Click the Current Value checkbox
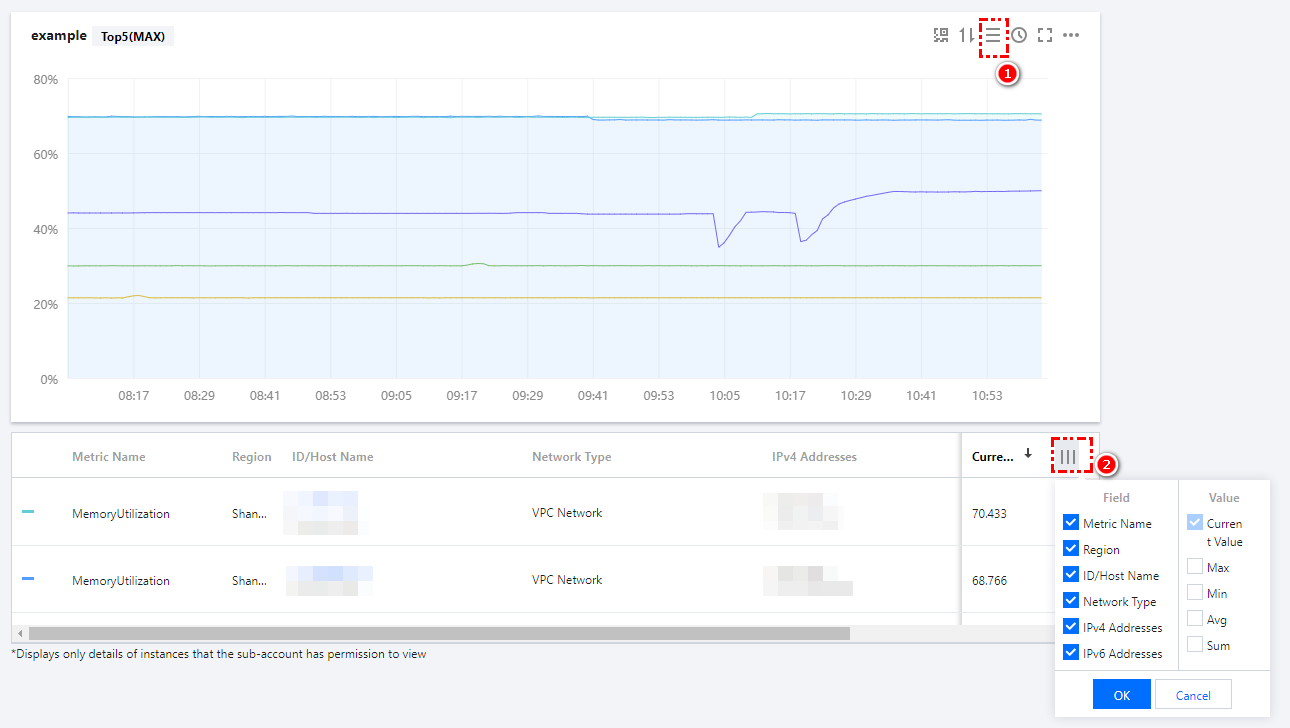The height and width of the screenshot is (728, 1290). coord(1195,523)
